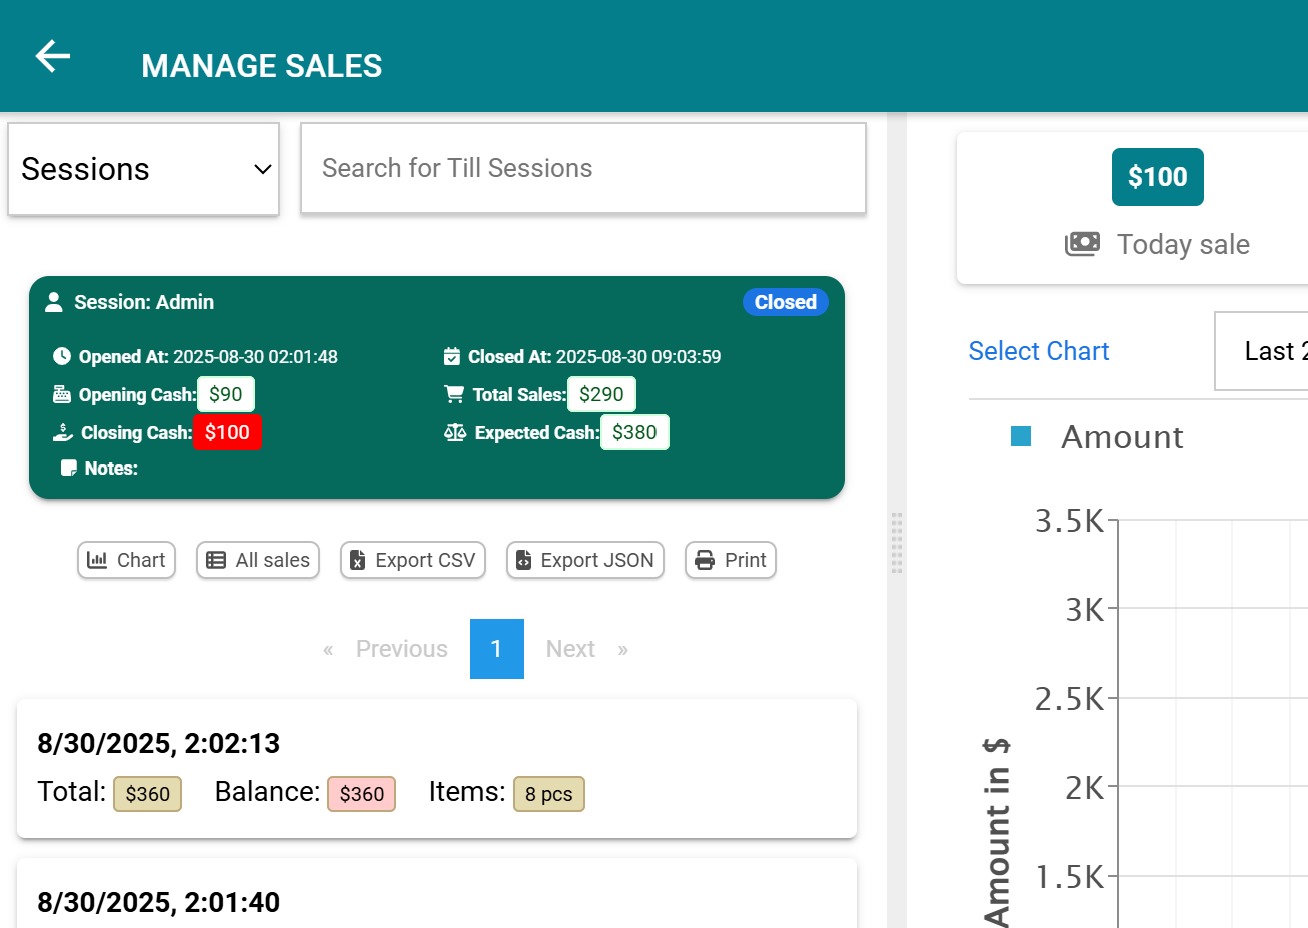1308x928 pixels.
Task: Go back using the header arrow
Action: tap(53, 56)
